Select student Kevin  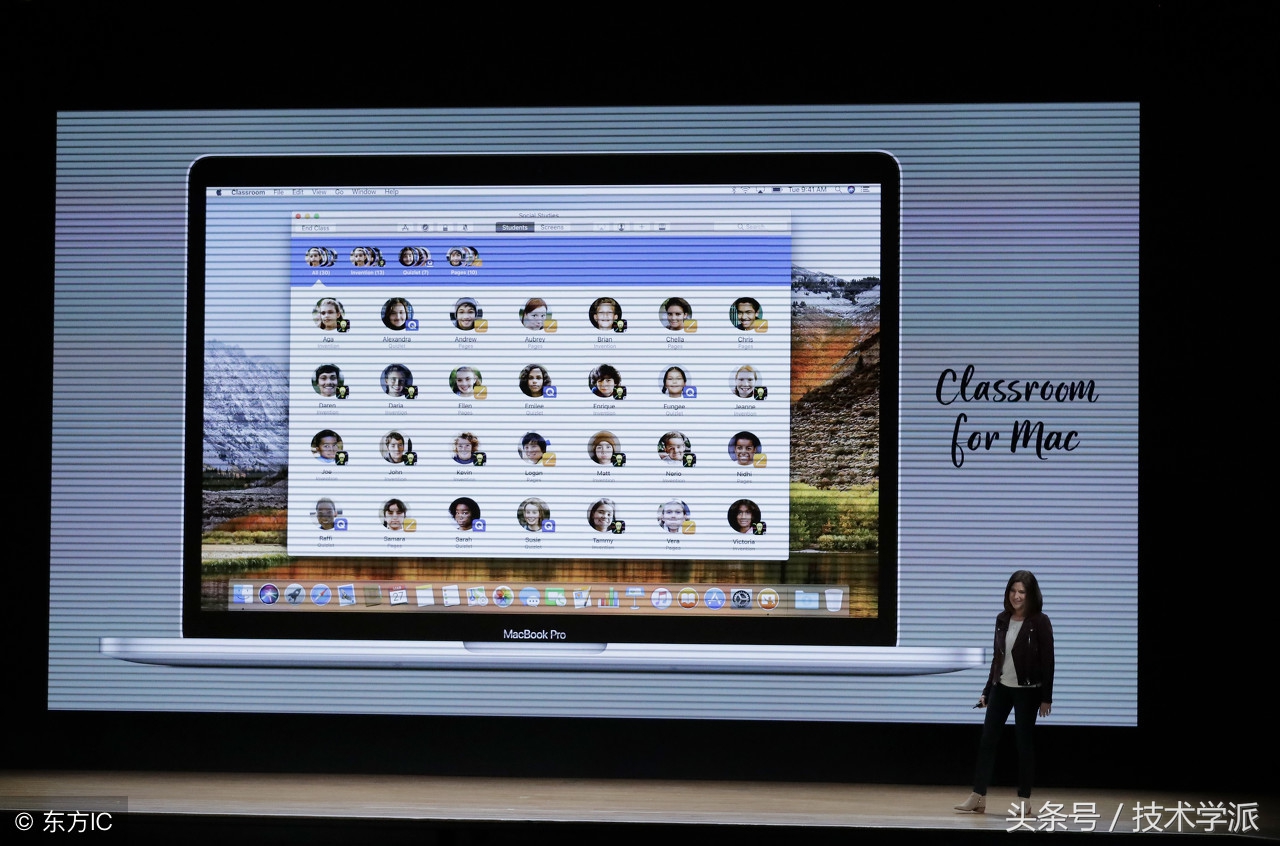click(464, 454)
